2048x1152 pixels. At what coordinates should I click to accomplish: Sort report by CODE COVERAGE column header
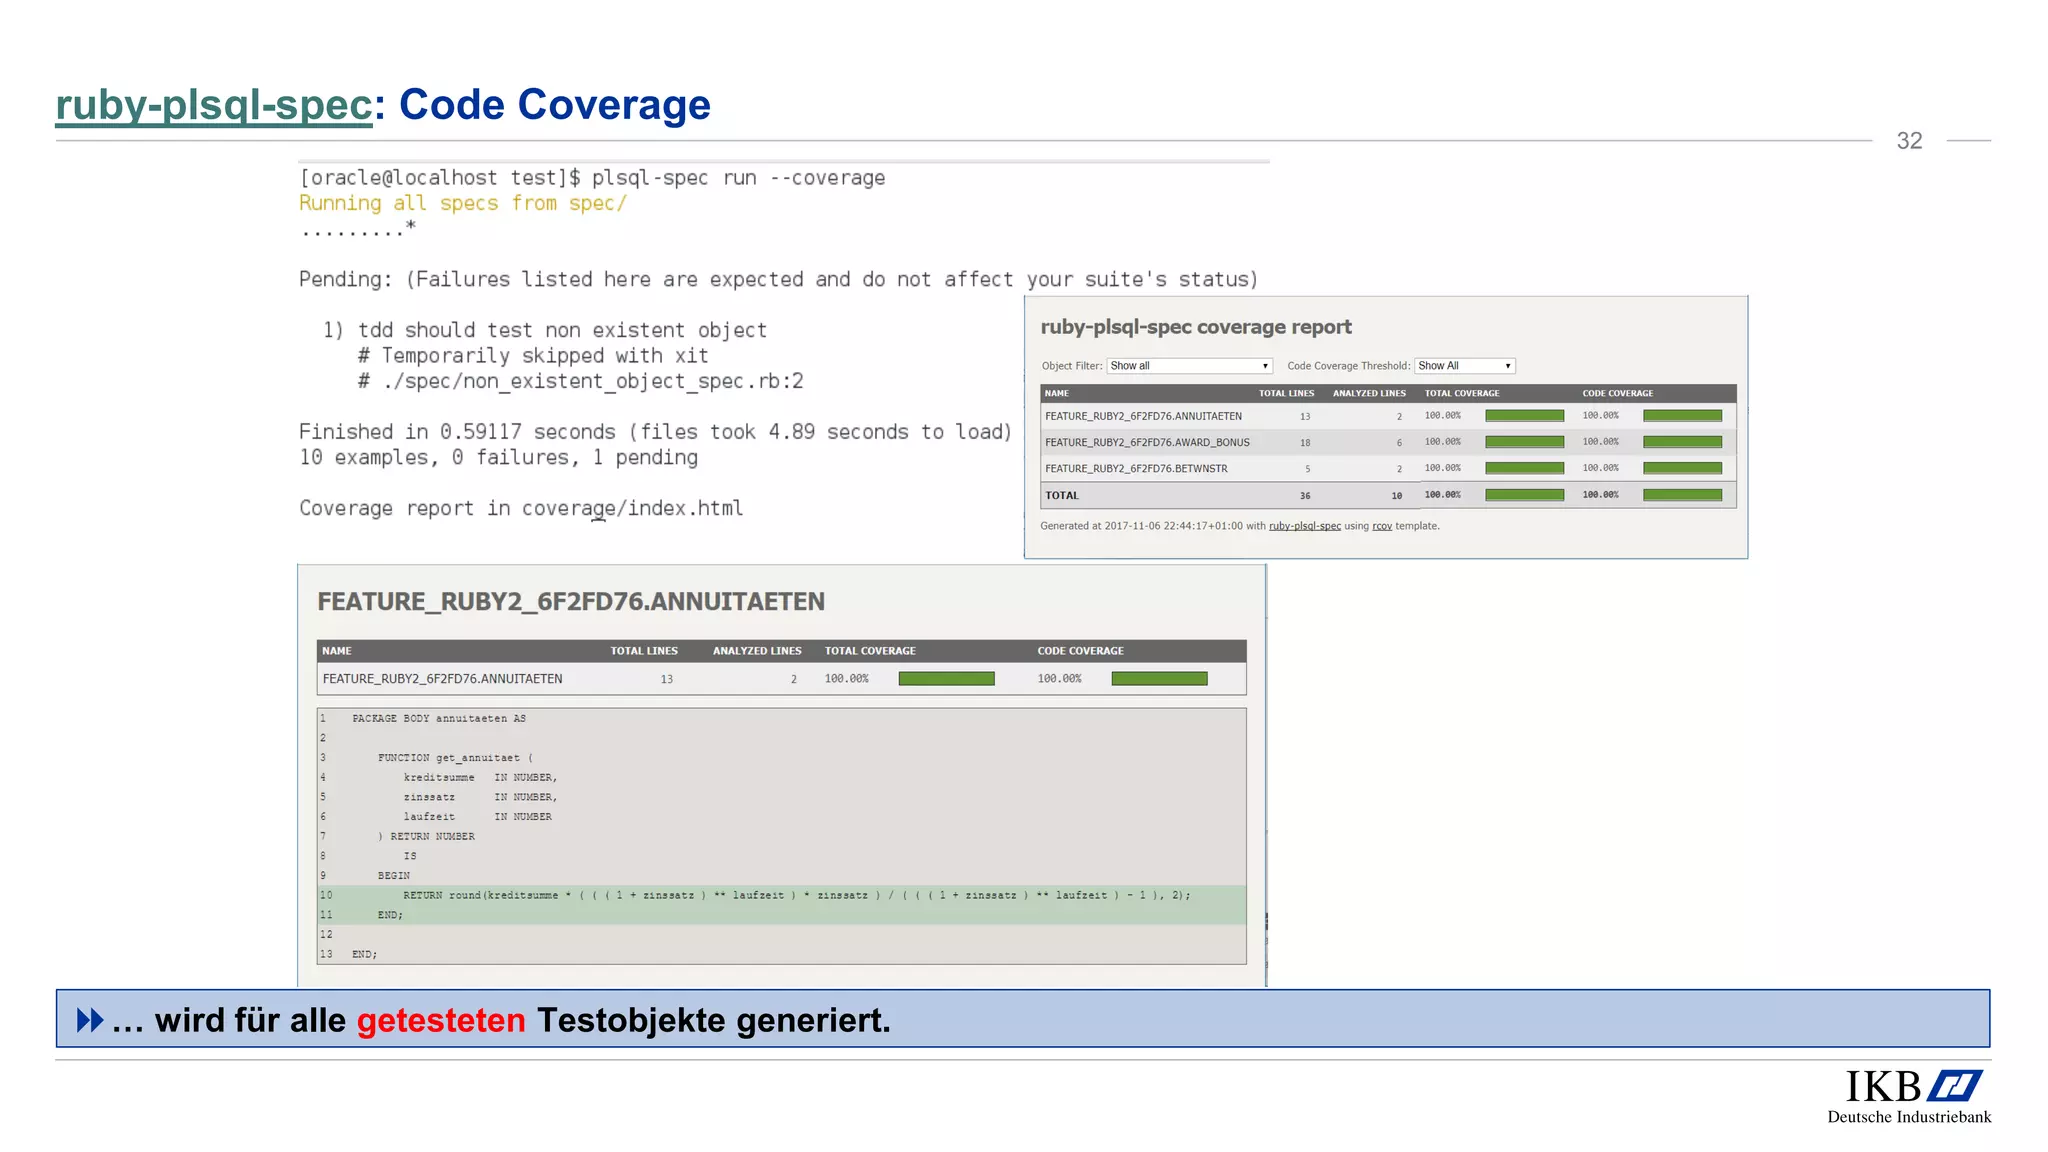point(1617,393)
